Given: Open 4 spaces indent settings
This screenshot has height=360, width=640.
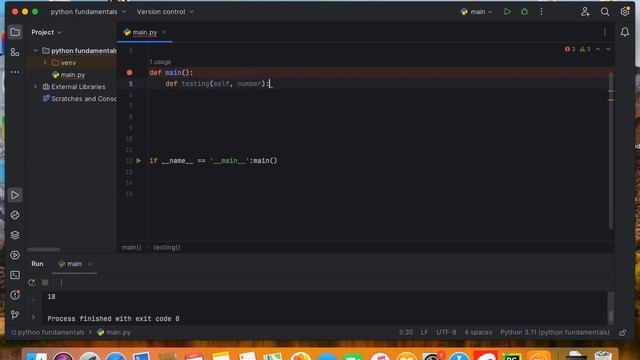Looking at the screenshot, I should pos(478,333).
